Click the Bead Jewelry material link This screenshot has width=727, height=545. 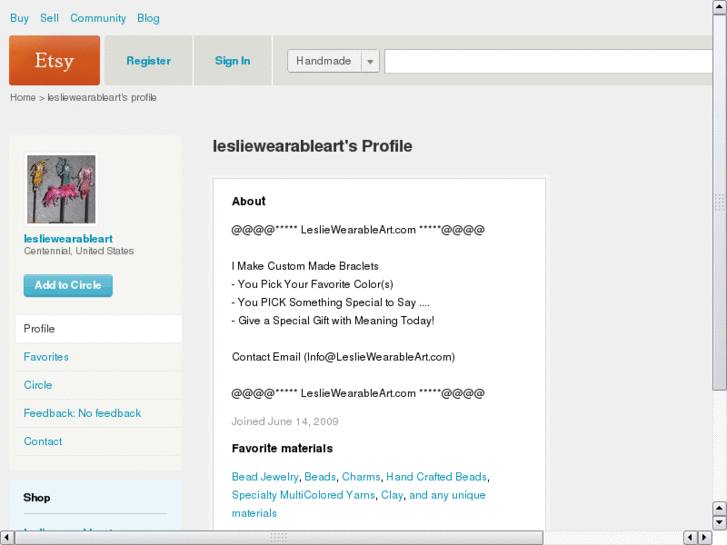[x=265, y=477]
